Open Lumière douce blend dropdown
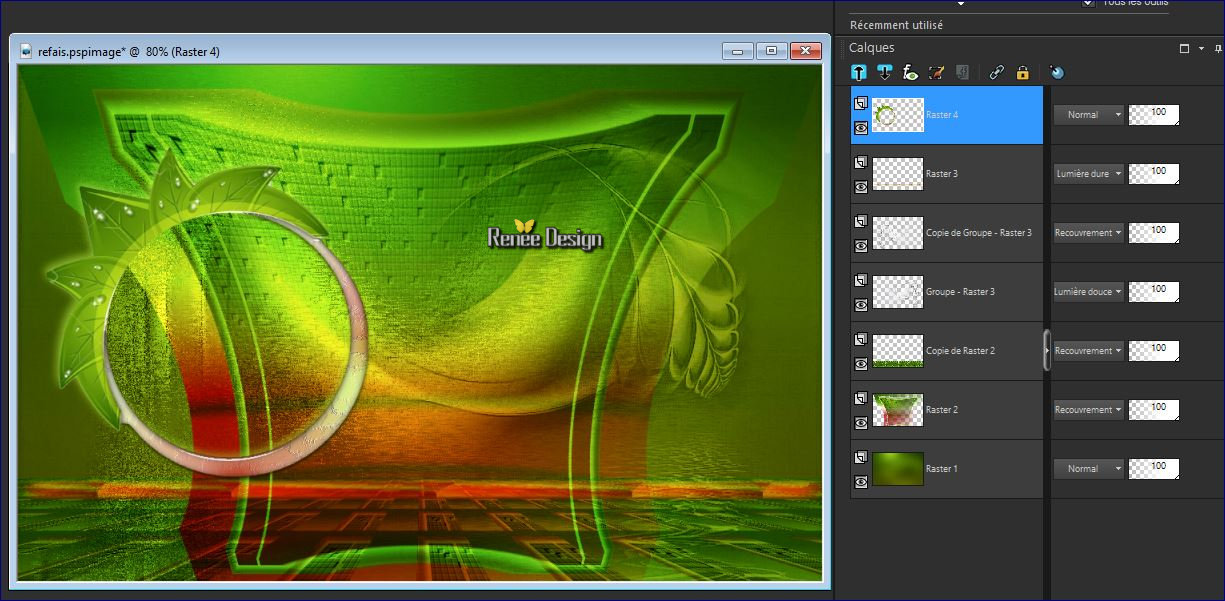The height and width of the screenshot is (601, 1225). point(1088,292)
